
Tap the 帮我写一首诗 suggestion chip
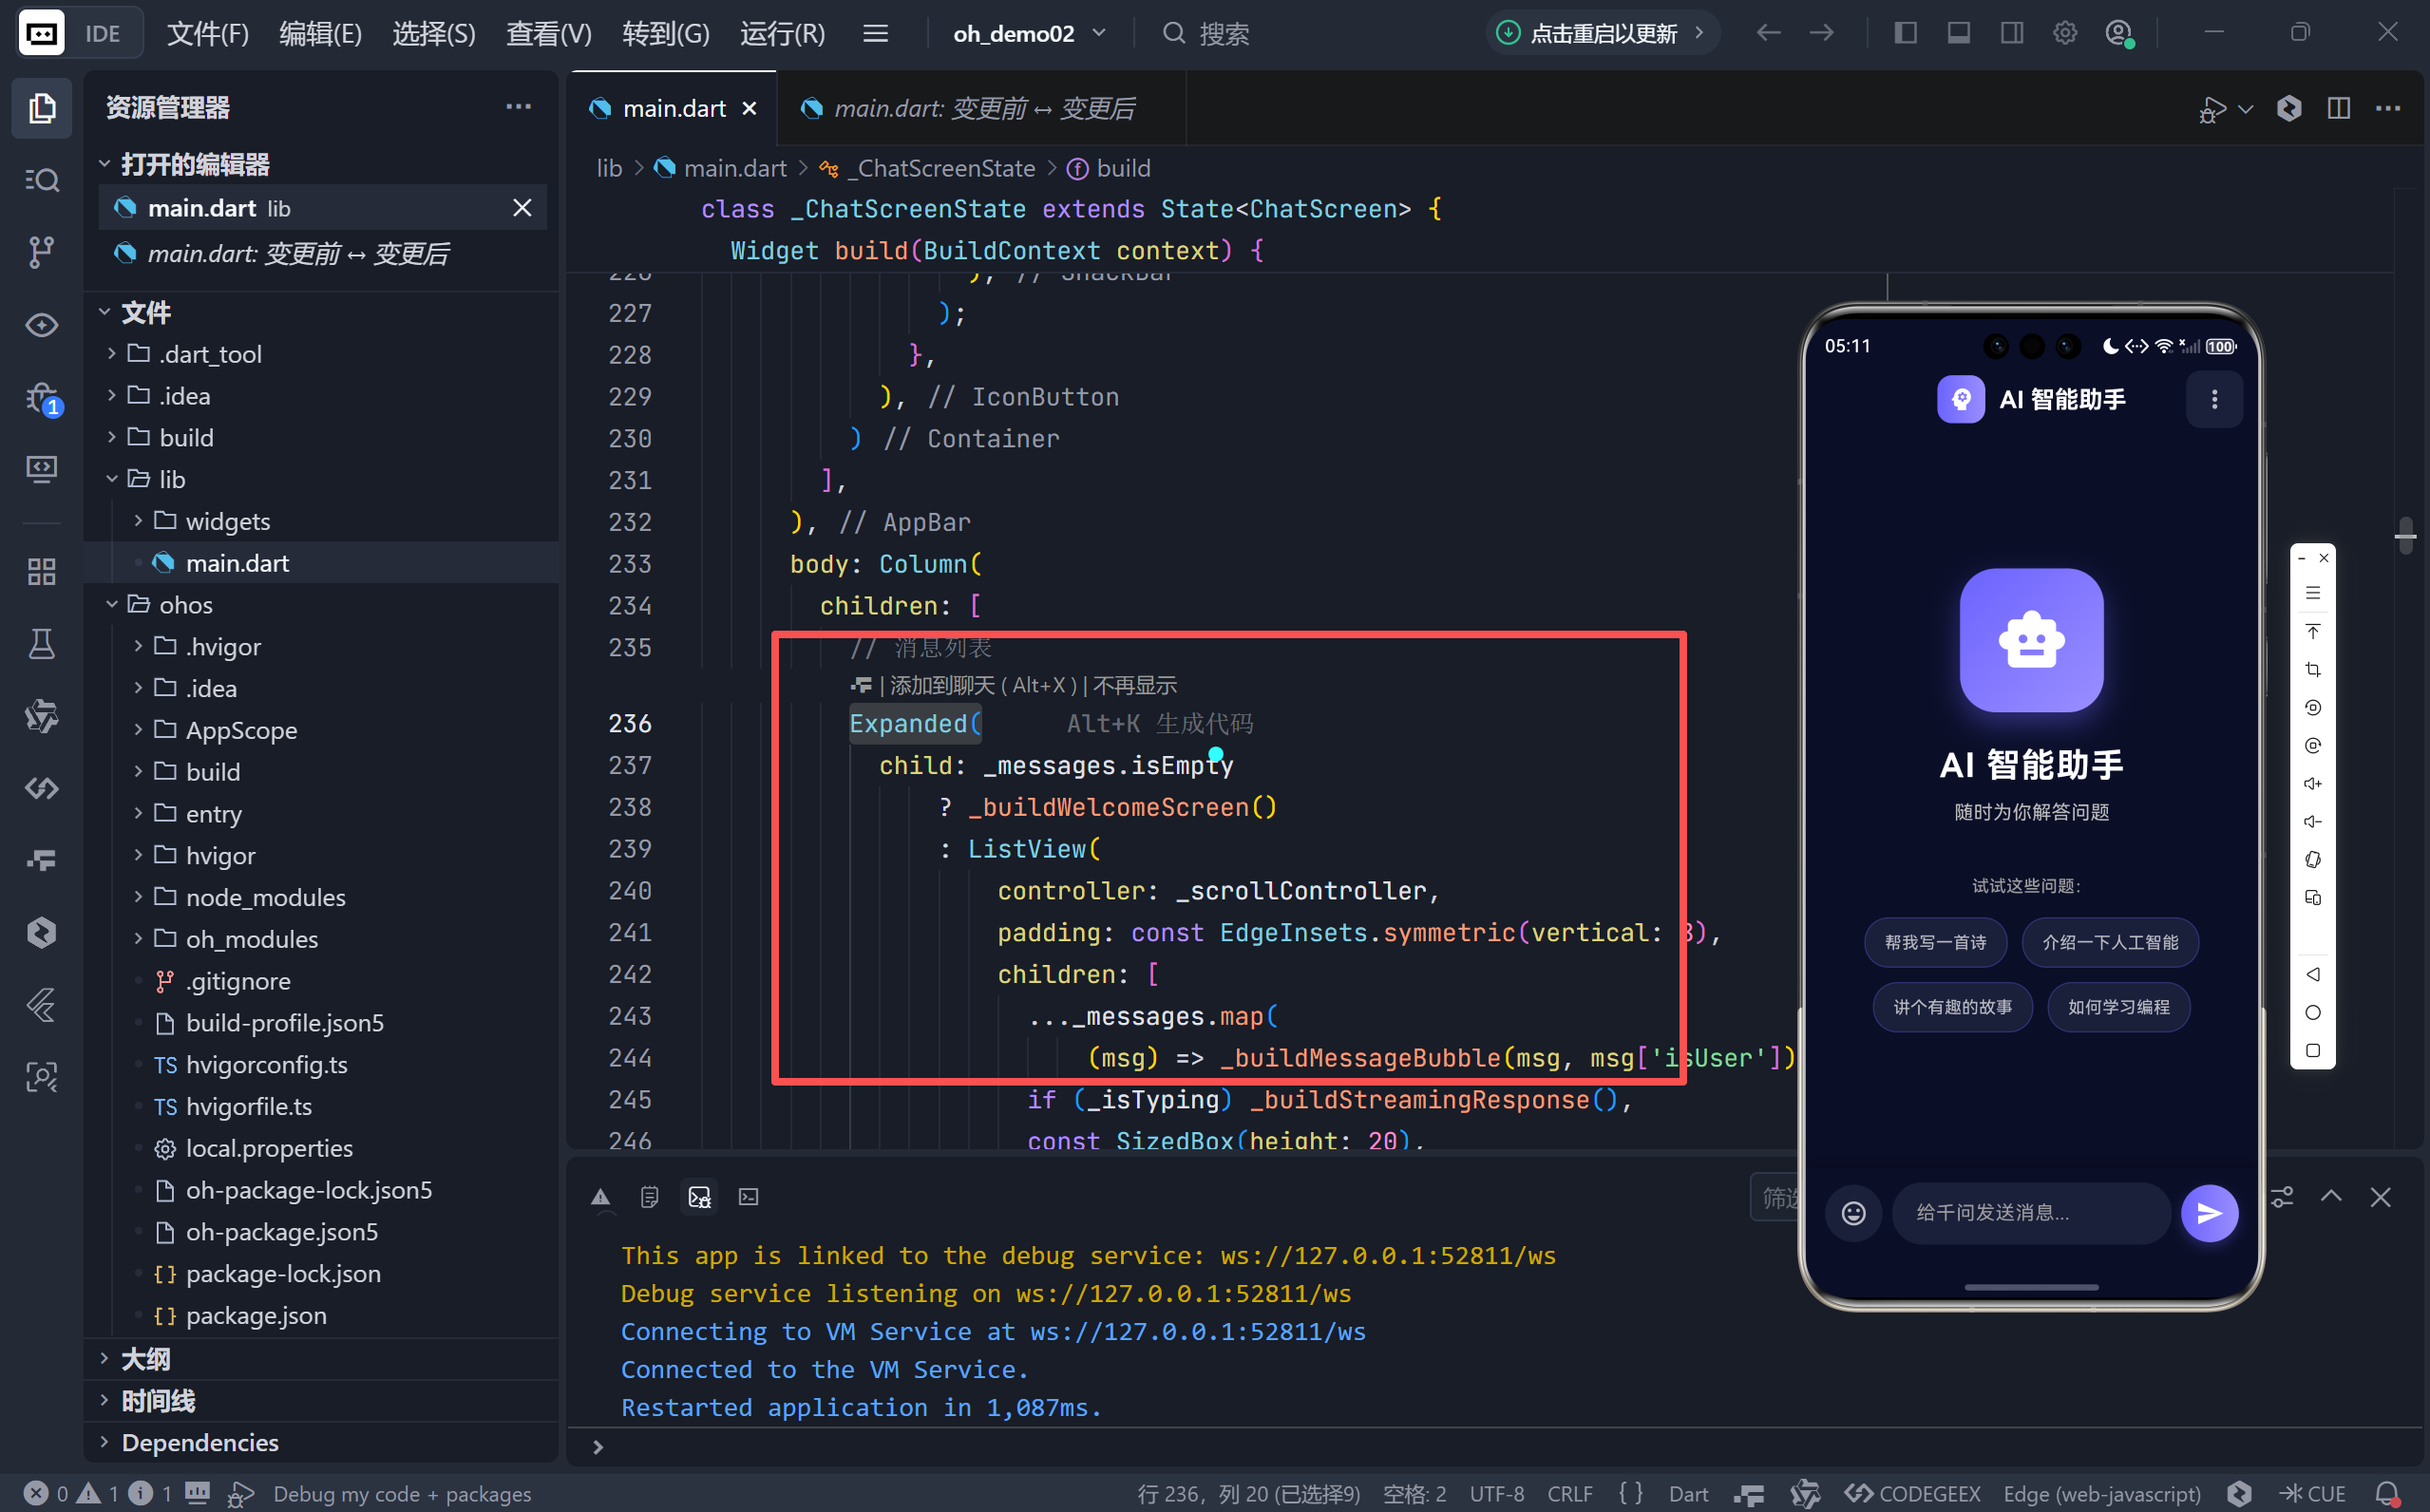(1934, 942)
